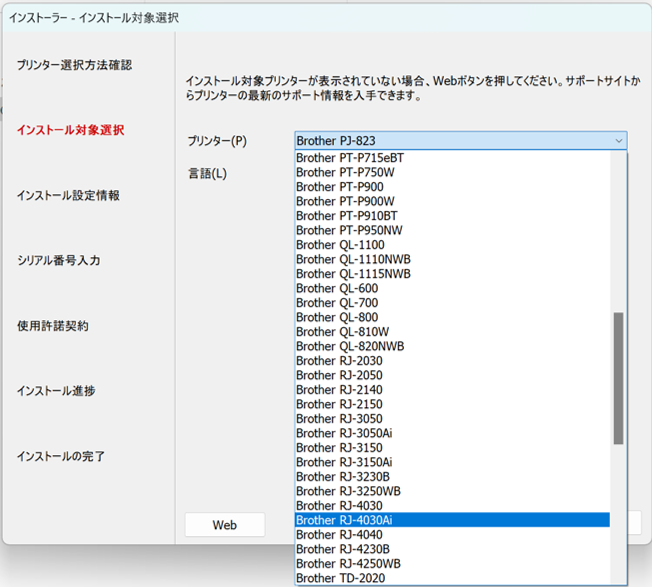Choose Brother RJ-3150 printer model
Viewport: 652px width, 587px height.
click(452, 448)
